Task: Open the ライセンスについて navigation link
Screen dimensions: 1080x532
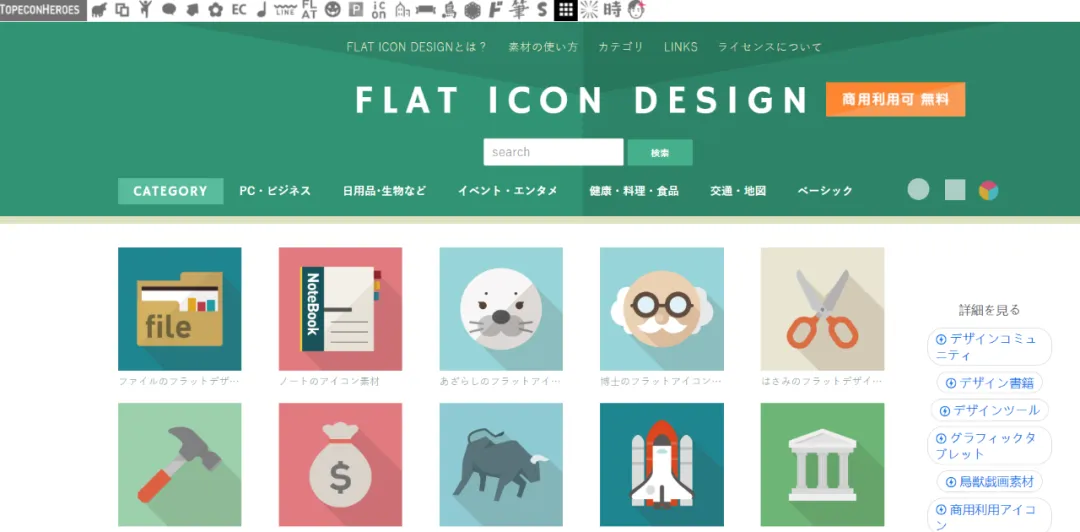Action: pos(770,47)
